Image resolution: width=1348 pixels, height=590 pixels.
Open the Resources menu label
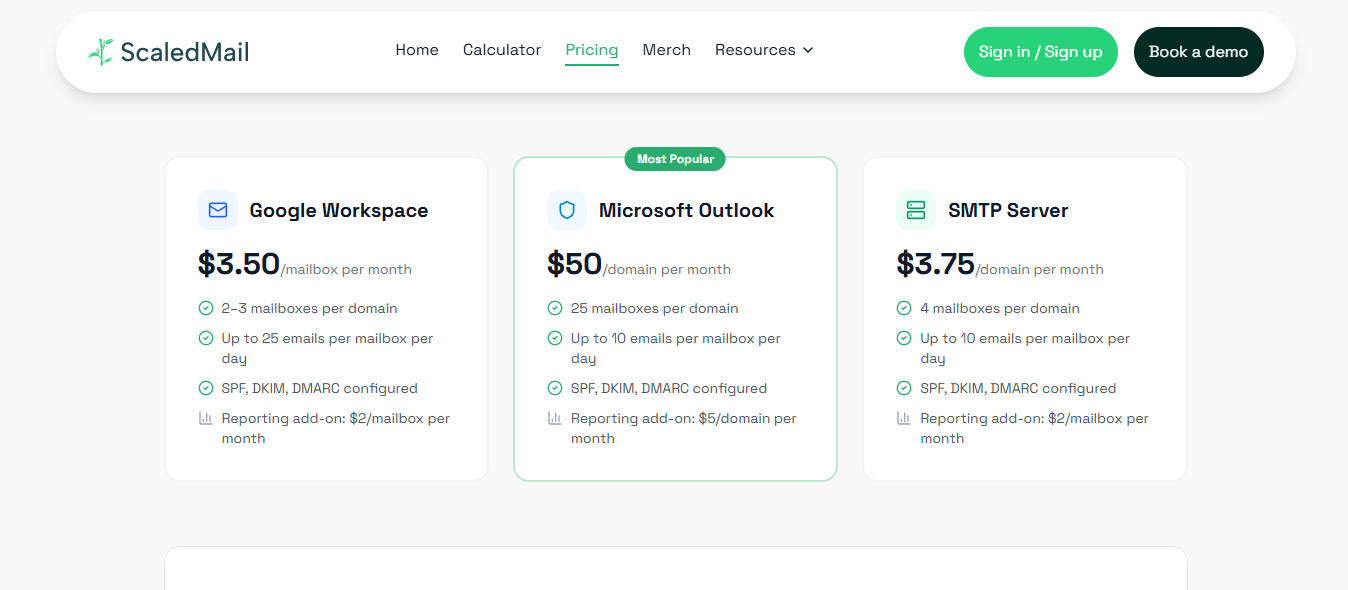click(755, 50)
